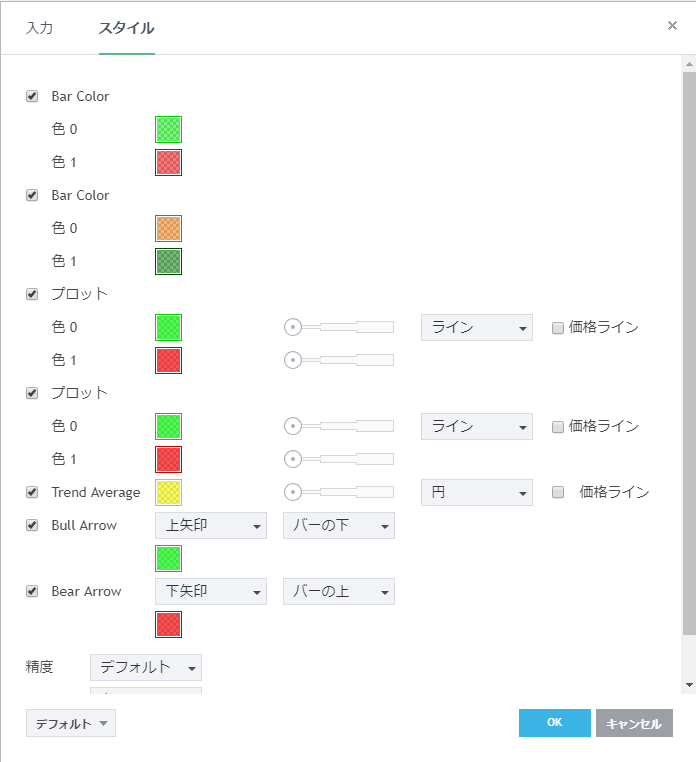Toggle the Bear Arrow checkbox
The height and width of the screenshot is (762, 696).
[x=32, y=591]
